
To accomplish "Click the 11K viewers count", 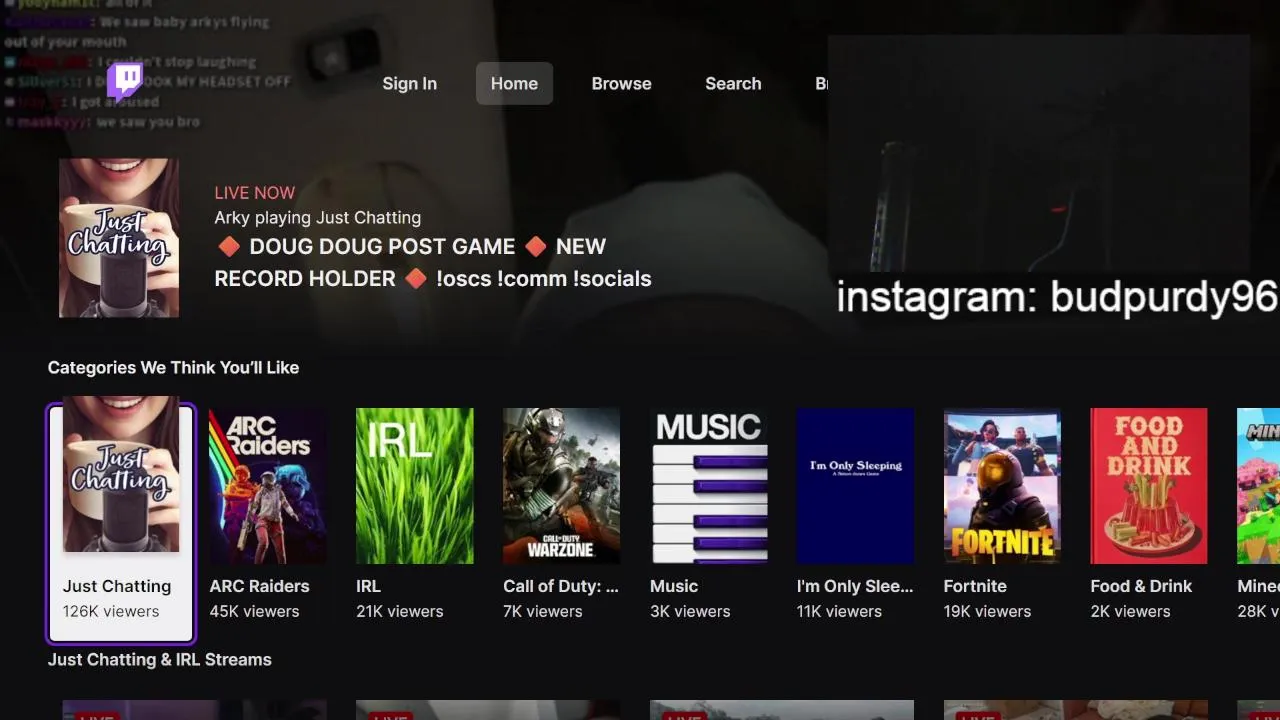I will click(x=839, y=611).
